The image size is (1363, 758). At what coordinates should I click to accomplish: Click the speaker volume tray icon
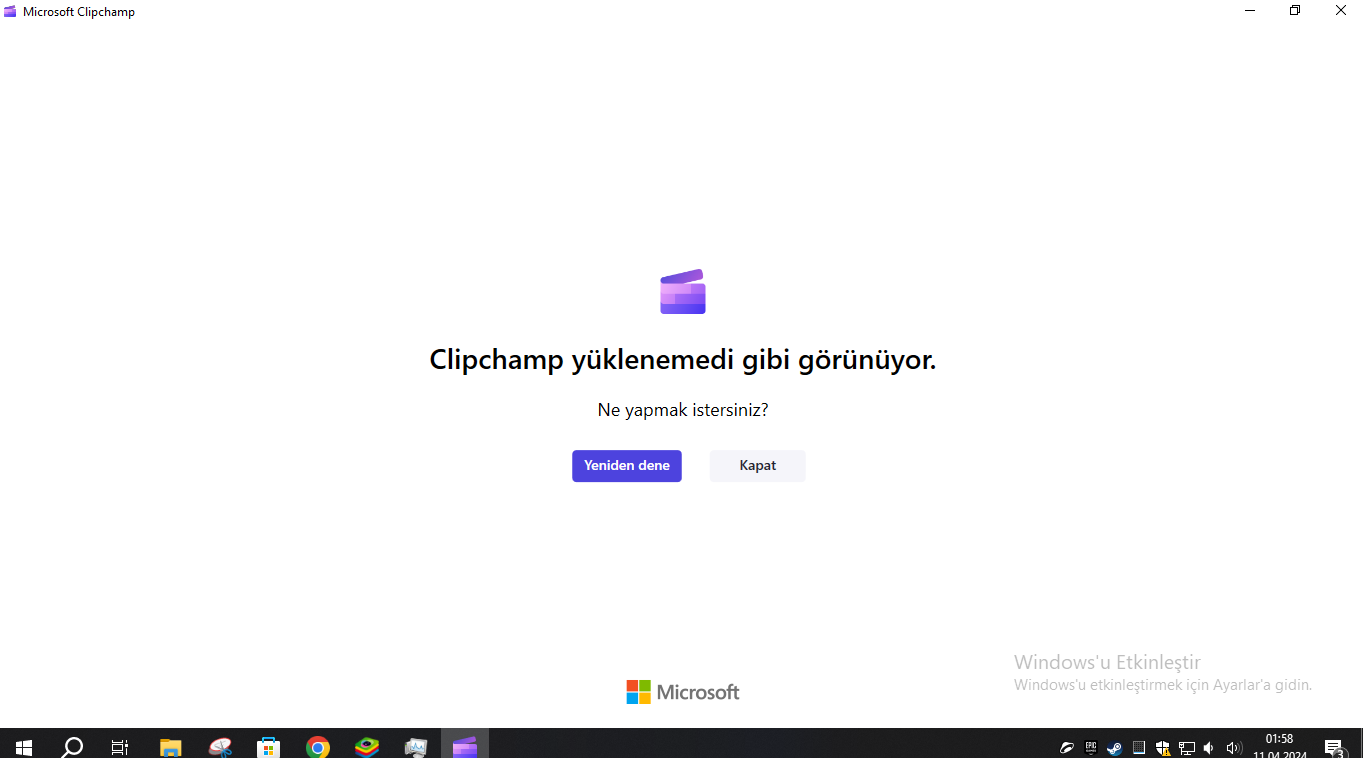point(1233,748)
